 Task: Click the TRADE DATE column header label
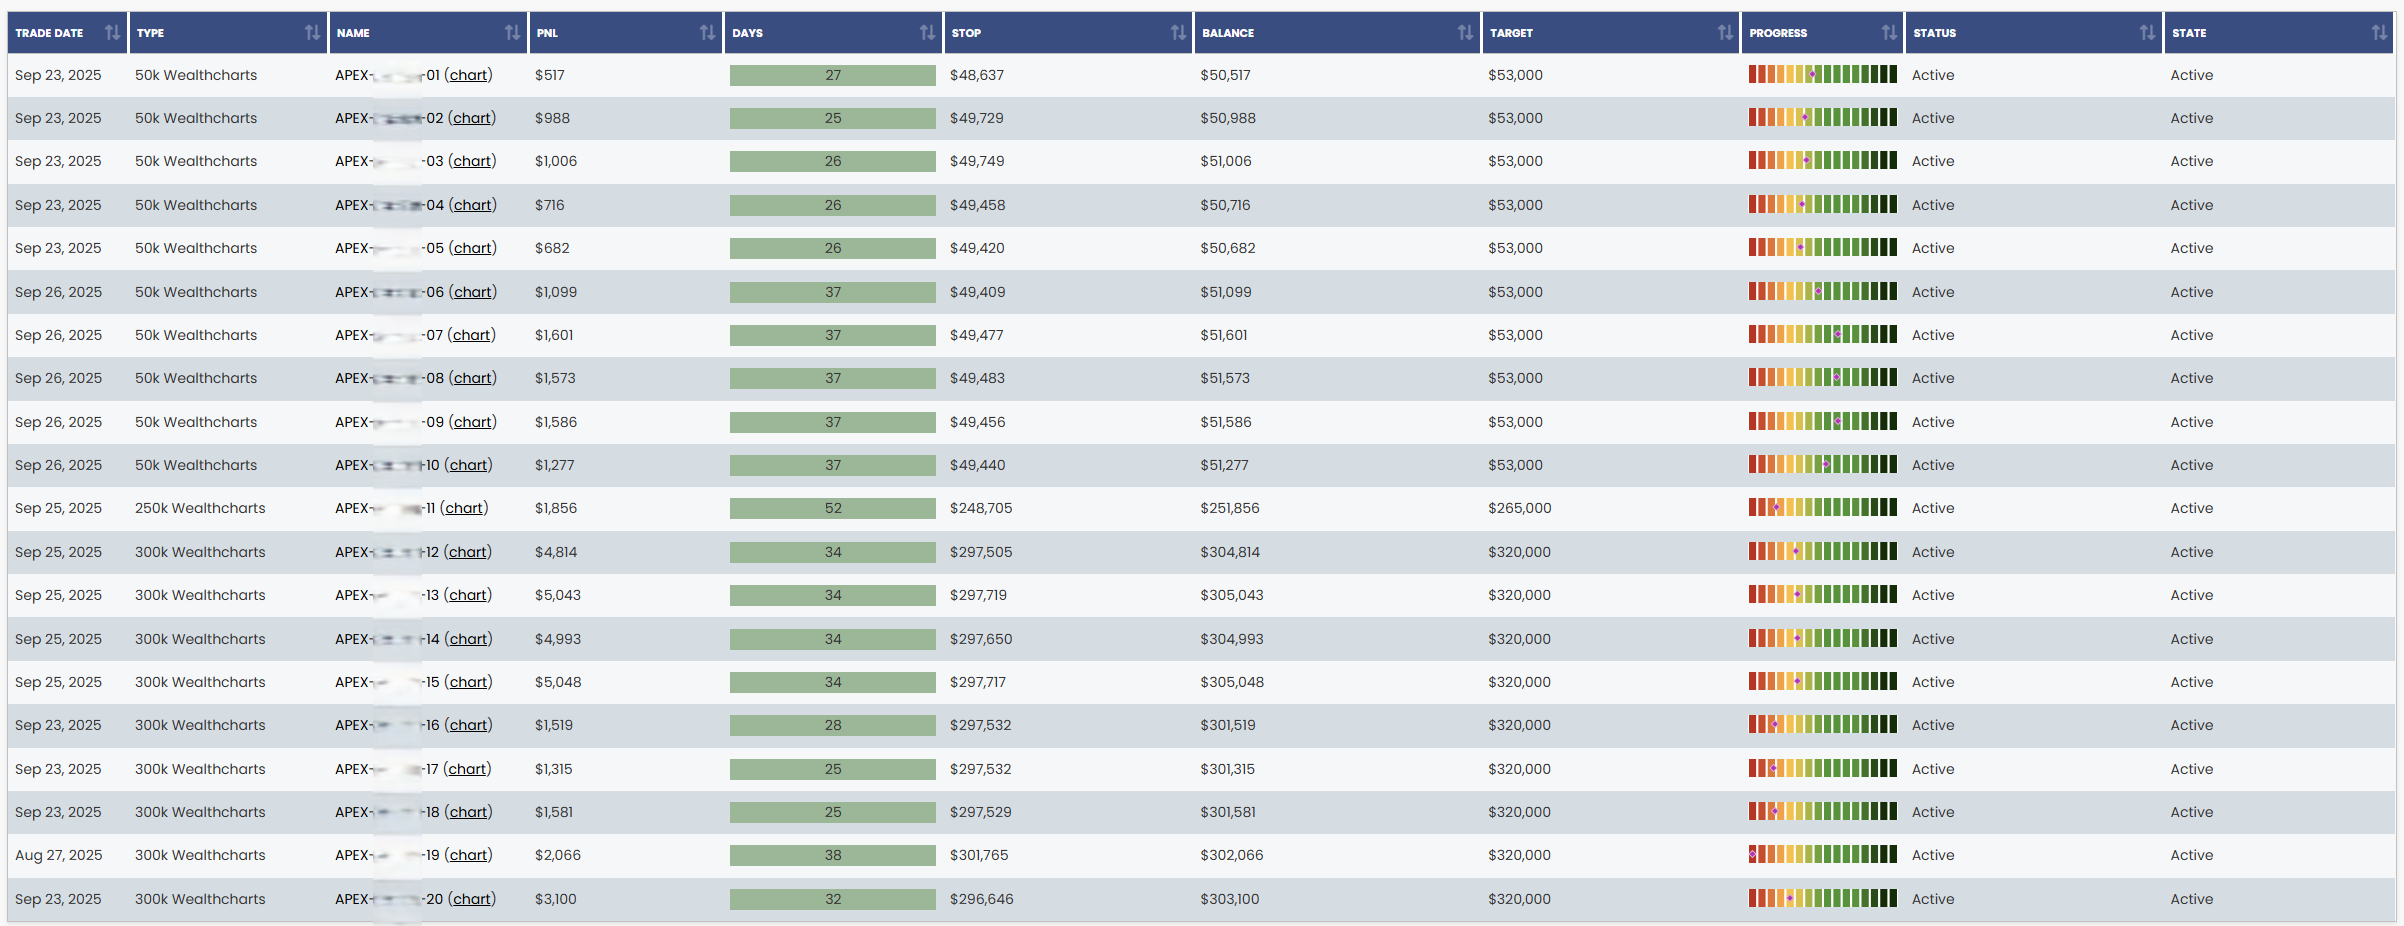[x=49, y=33]
